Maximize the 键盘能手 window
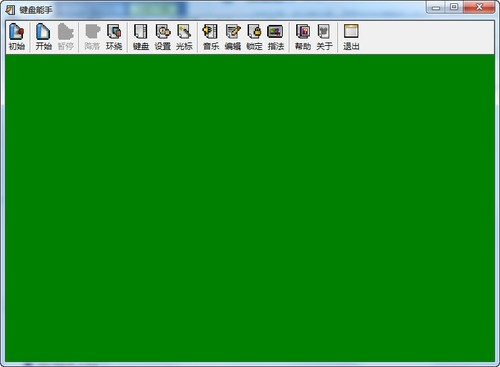The image size is (500, 367). [454, 7]
